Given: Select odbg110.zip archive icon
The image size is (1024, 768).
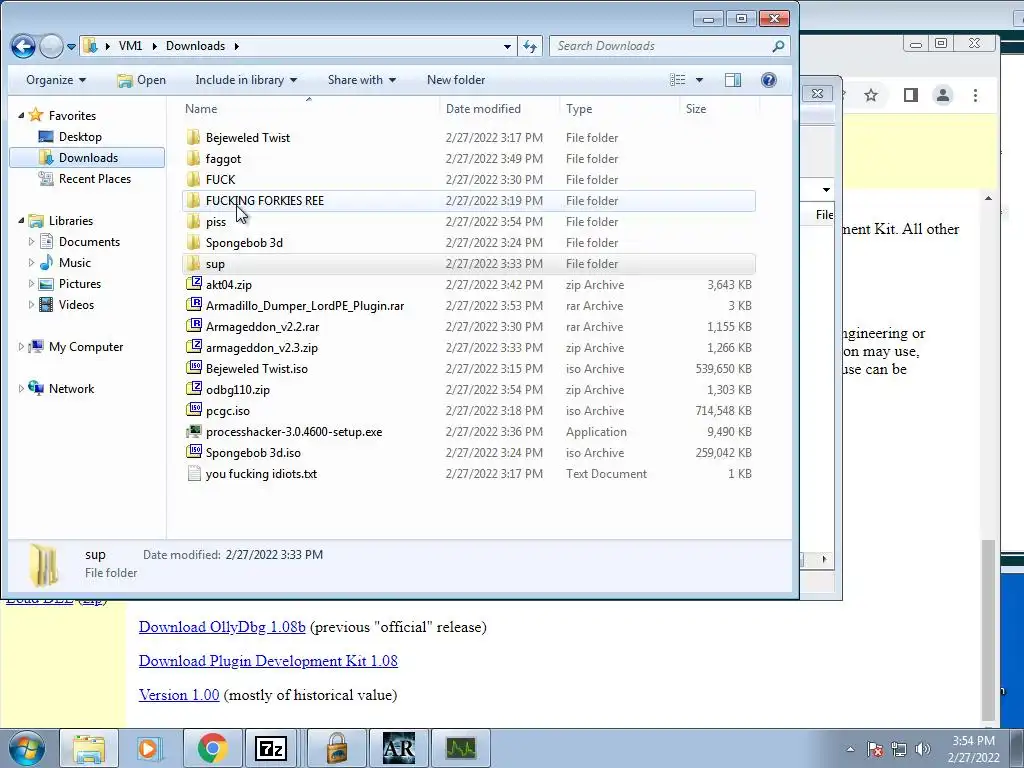Looking at the screenshot, I should tap(193, 389).
